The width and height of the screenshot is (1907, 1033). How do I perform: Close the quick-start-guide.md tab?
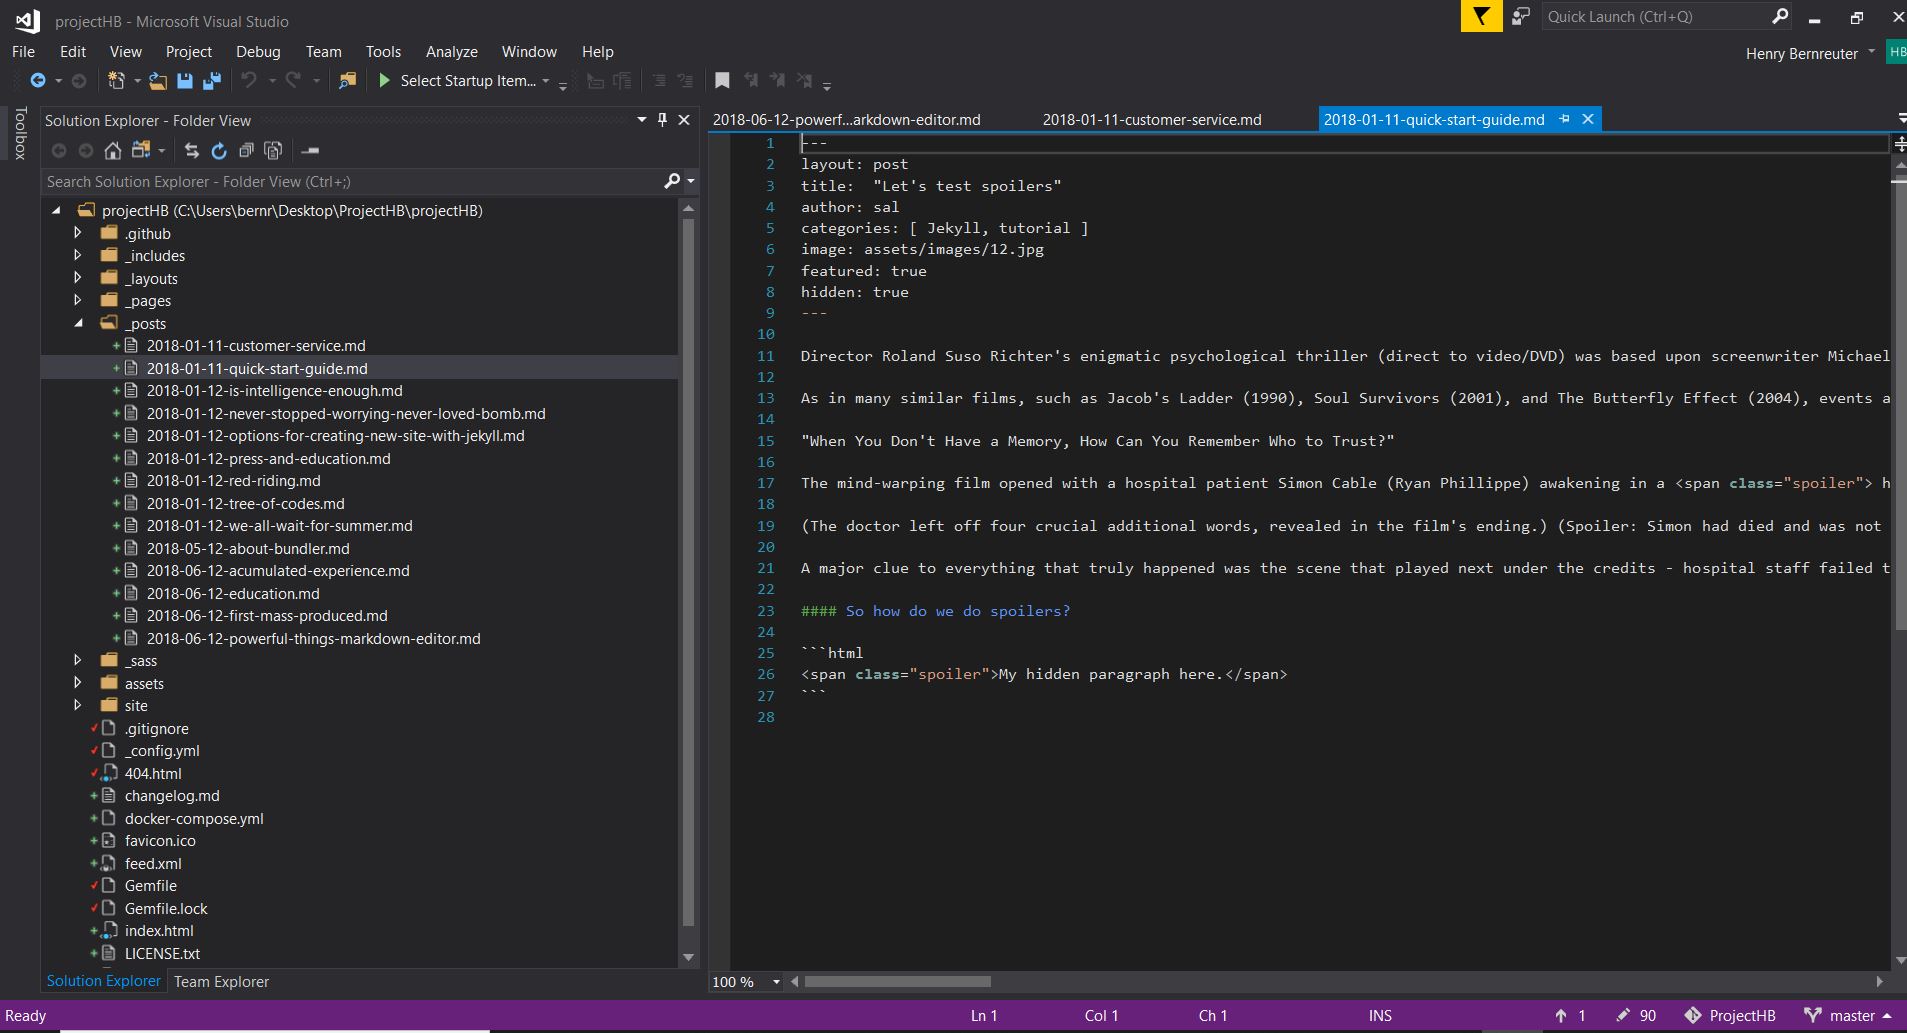(x=1587, y=119)
